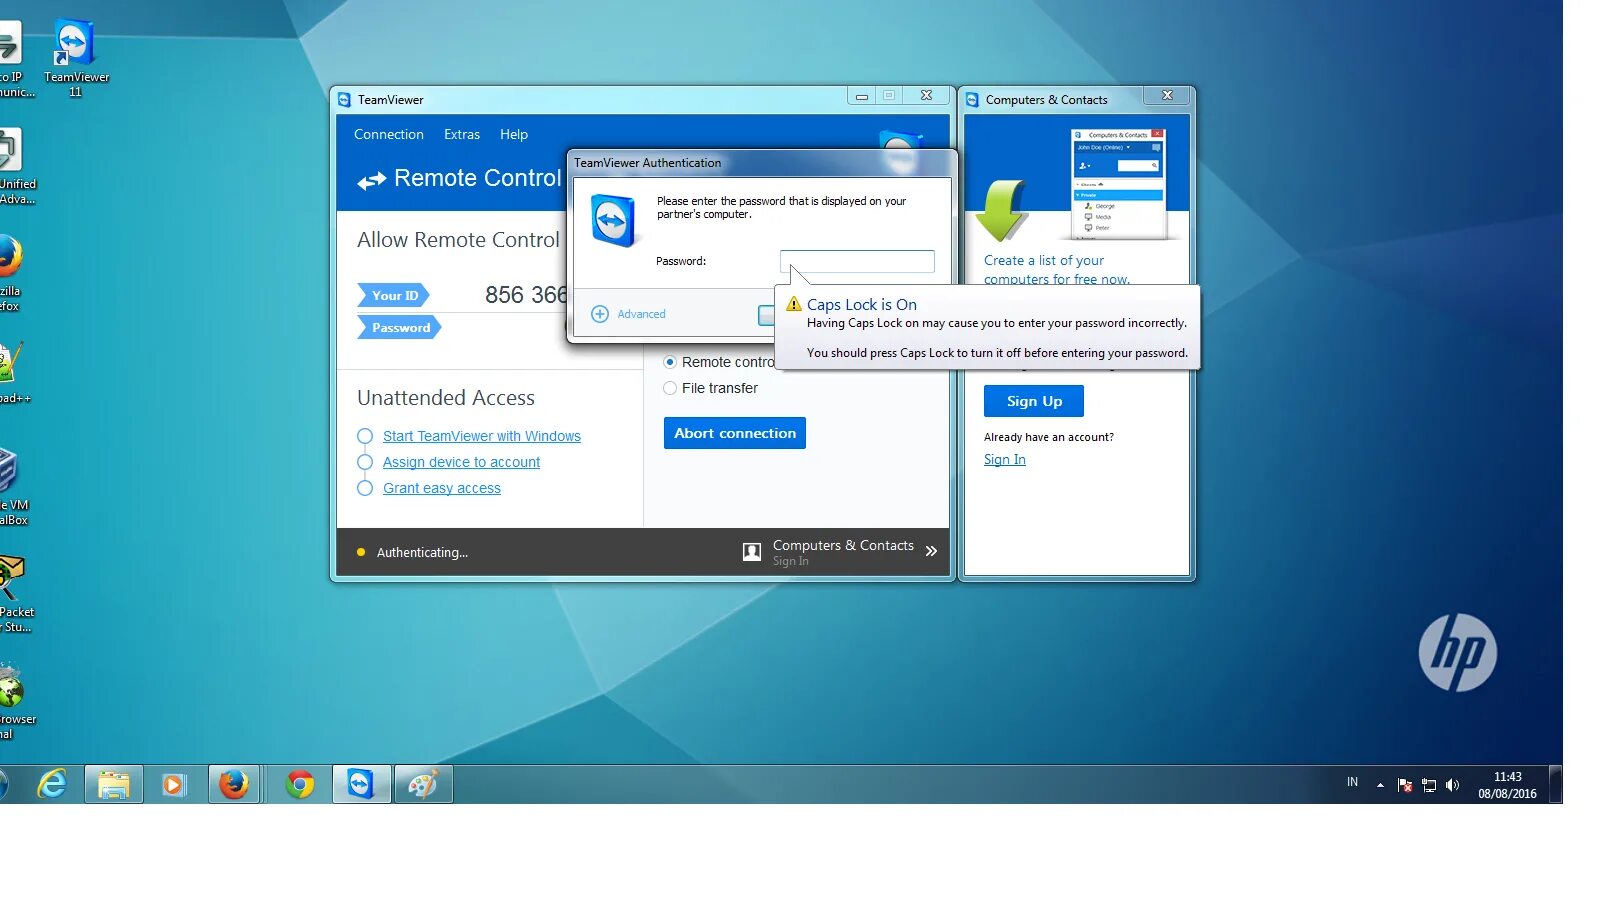Click the Abort connection button
This screenshot has height=900, width=1600.
tap(735, 433)
